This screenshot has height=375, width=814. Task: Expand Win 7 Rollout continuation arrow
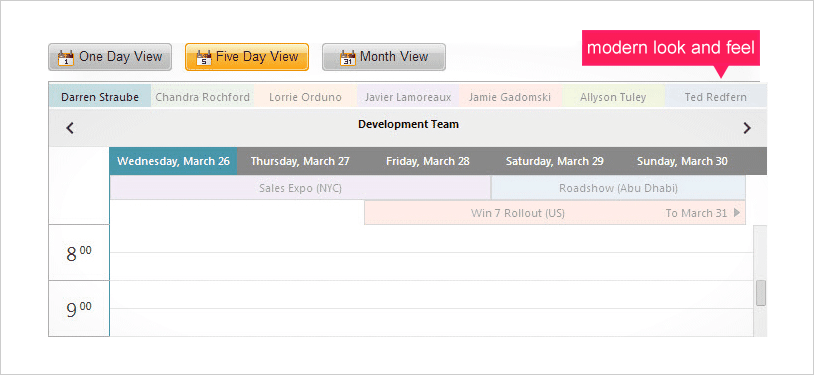(x=737, y=212)
